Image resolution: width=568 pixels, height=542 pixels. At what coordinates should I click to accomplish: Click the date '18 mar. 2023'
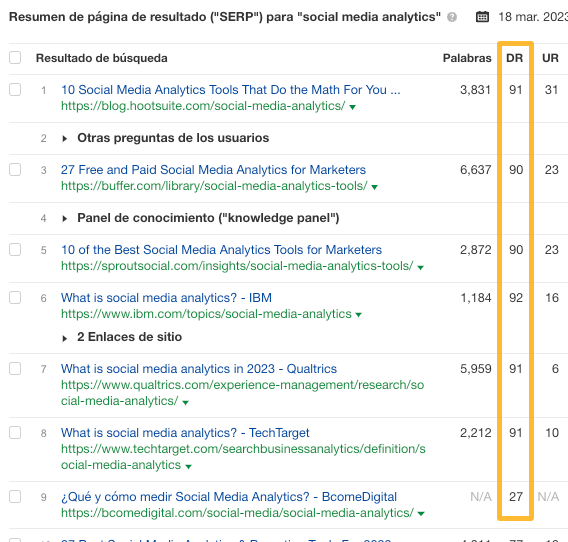pyautogui.click(x=533, y=17)
